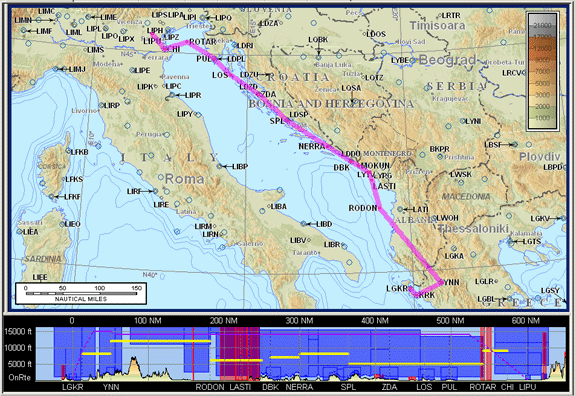Click the LGKR departure airport marker

tap(410, 288)
